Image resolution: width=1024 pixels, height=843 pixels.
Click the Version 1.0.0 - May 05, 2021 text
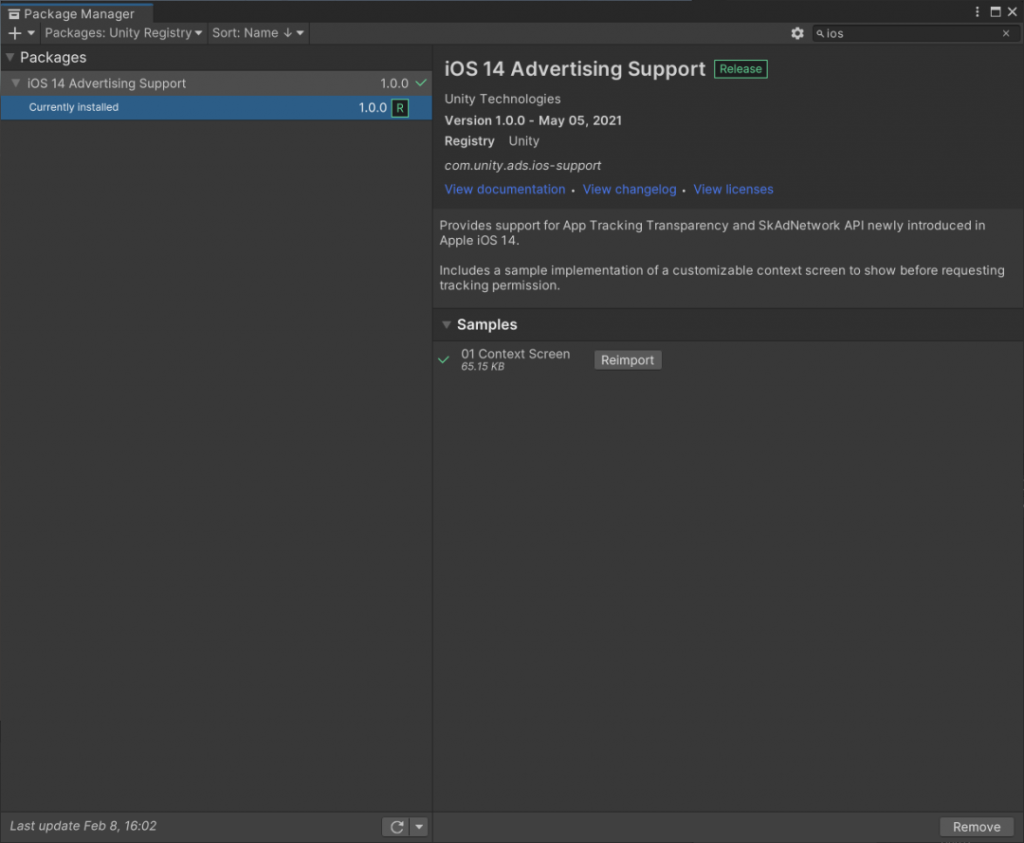[x=533, y=121]
